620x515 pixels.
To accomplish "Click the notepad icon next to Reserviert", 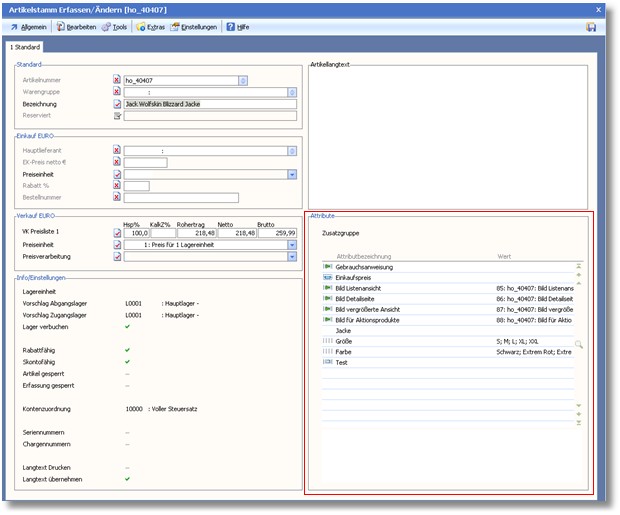I will coord(117,116).
